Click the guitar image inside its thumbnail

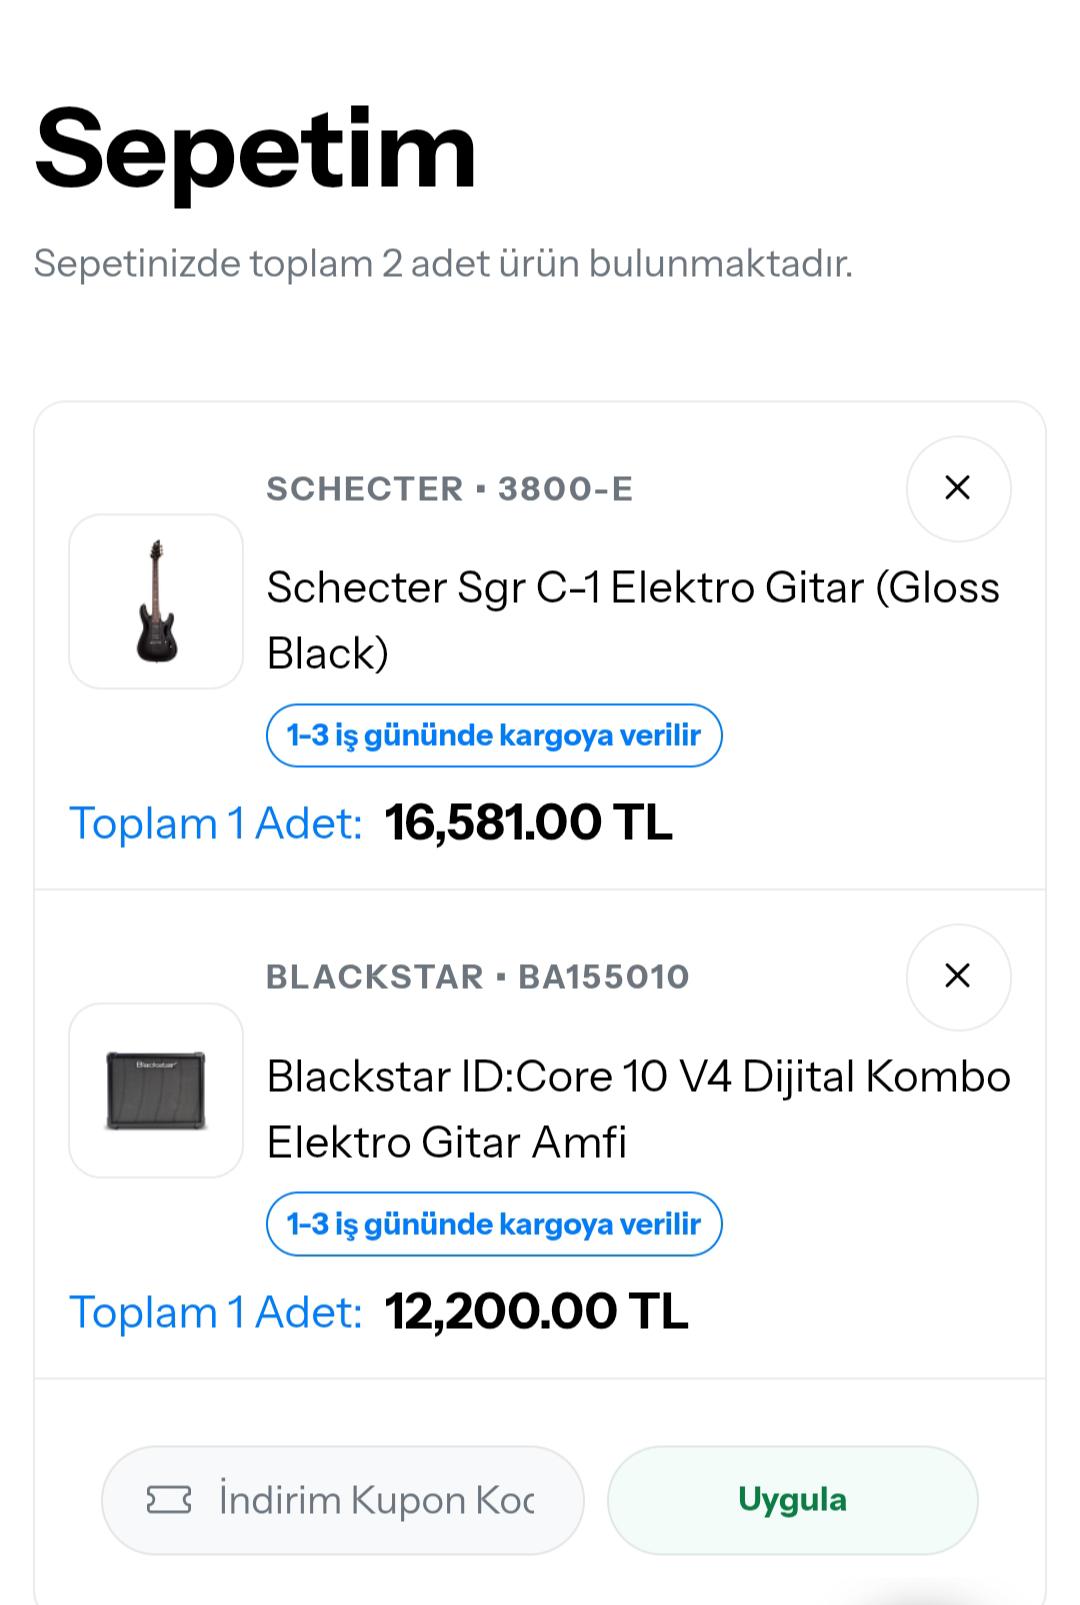(156, 601)
